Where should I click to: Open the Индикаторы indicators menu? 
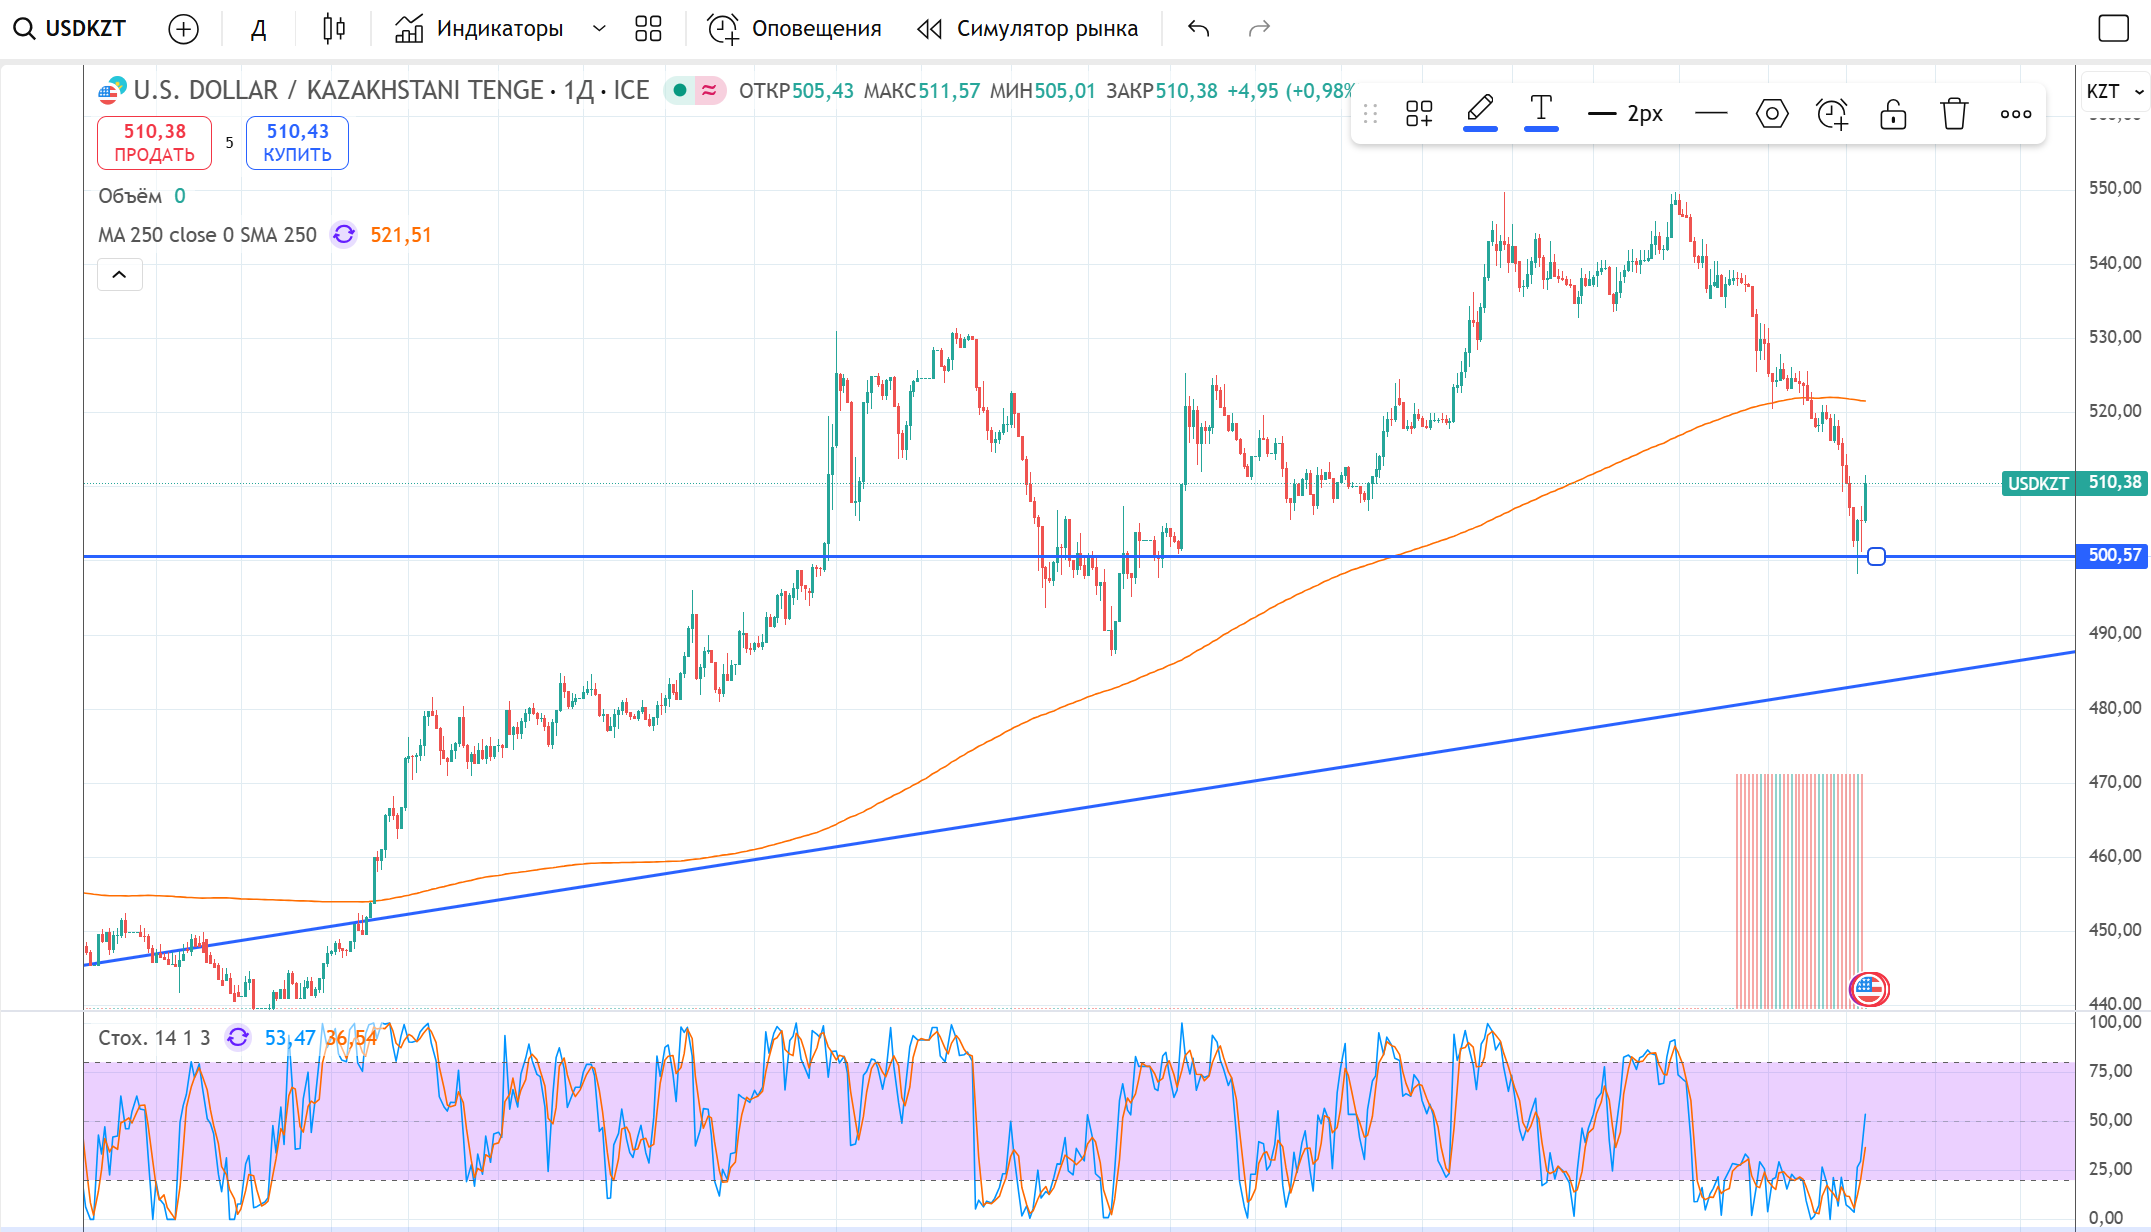pos(479,29)
